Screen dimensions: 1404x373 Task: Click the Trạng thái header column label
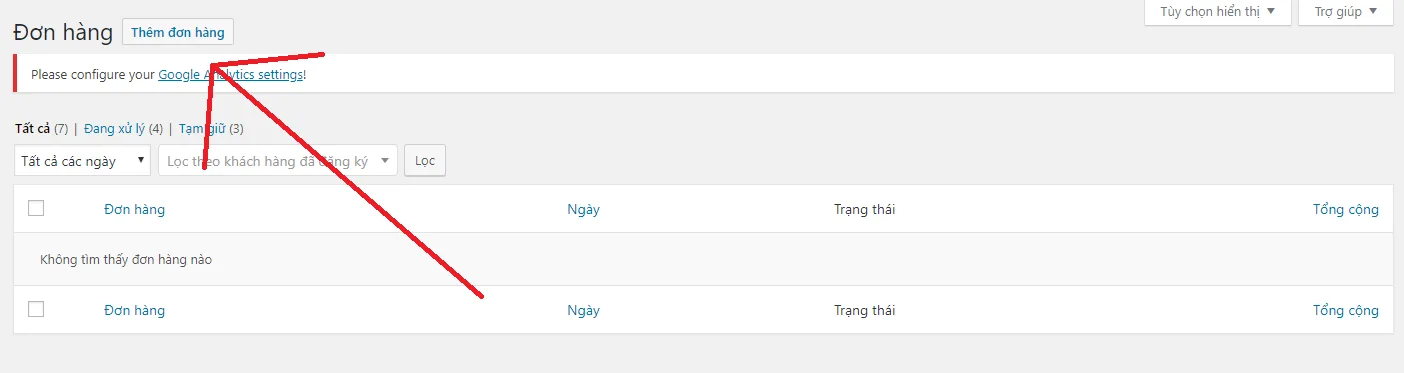click(865, 209)
